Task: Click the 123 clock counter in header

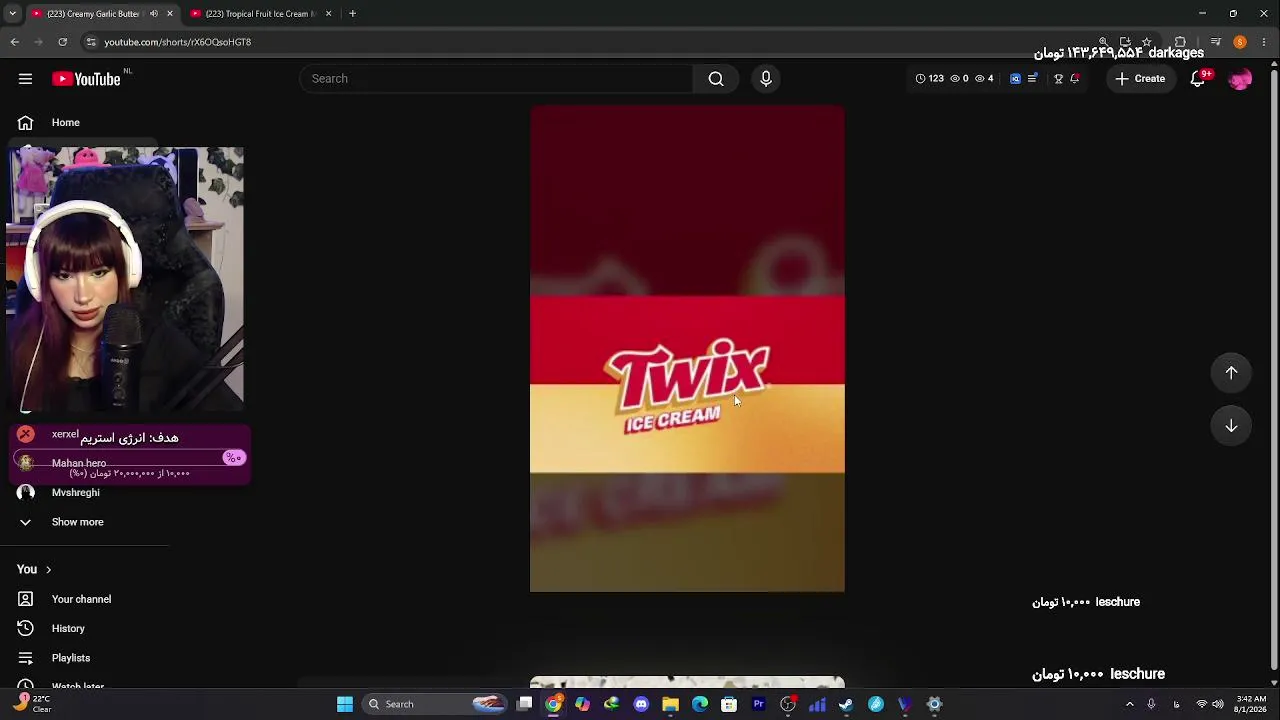Action: 929,79
